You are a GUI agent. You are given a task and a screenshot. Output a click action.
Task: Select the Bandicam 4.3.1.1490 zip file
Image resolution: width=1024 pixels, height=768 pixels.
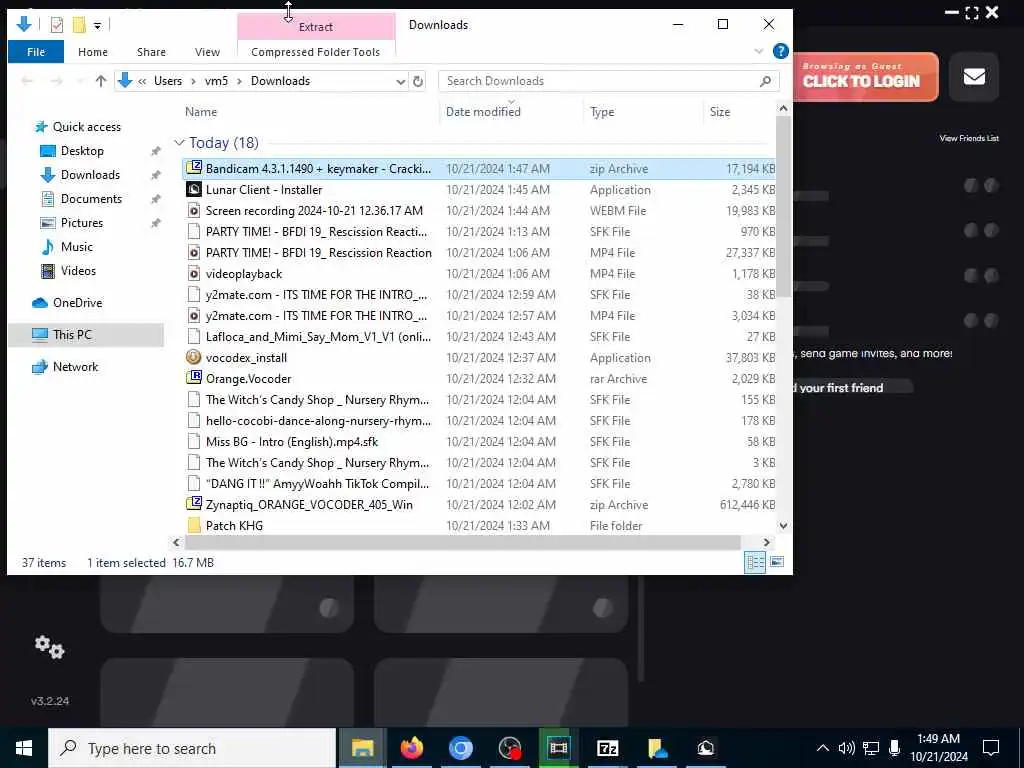coord(479,168)
